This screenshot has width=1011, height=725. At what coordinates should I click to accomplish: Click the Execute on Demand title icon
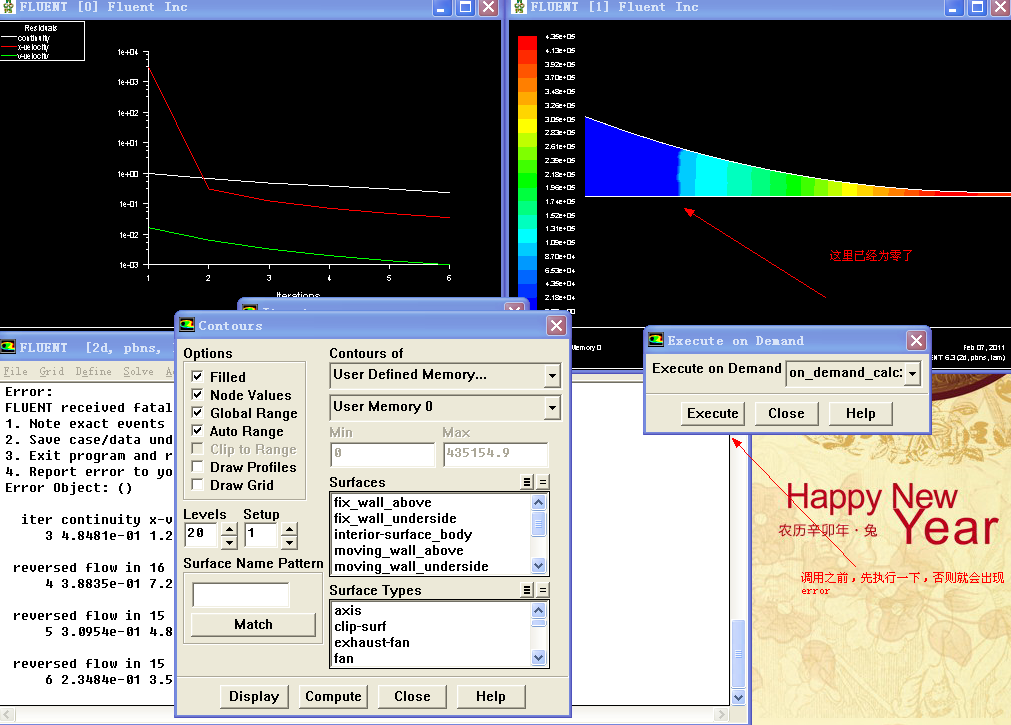[656, 340]
